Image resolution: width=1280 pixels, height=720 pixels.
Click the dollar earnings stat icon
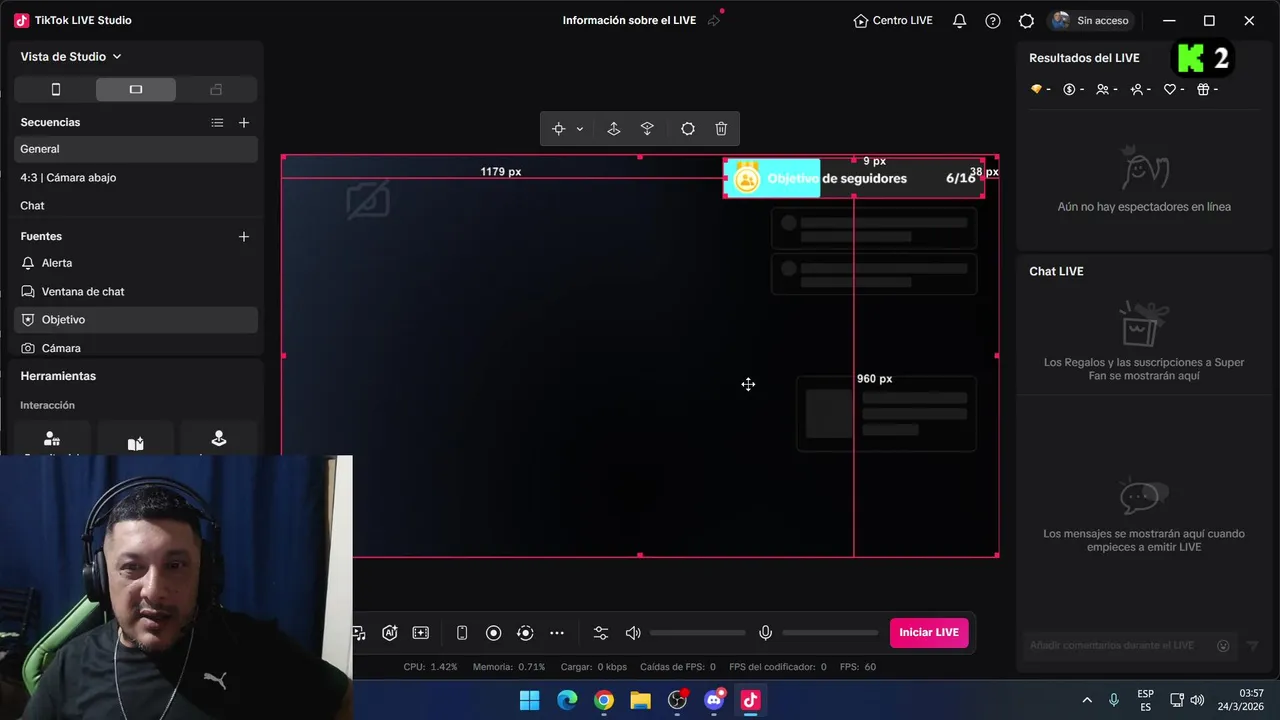(x=1069, y=89)
